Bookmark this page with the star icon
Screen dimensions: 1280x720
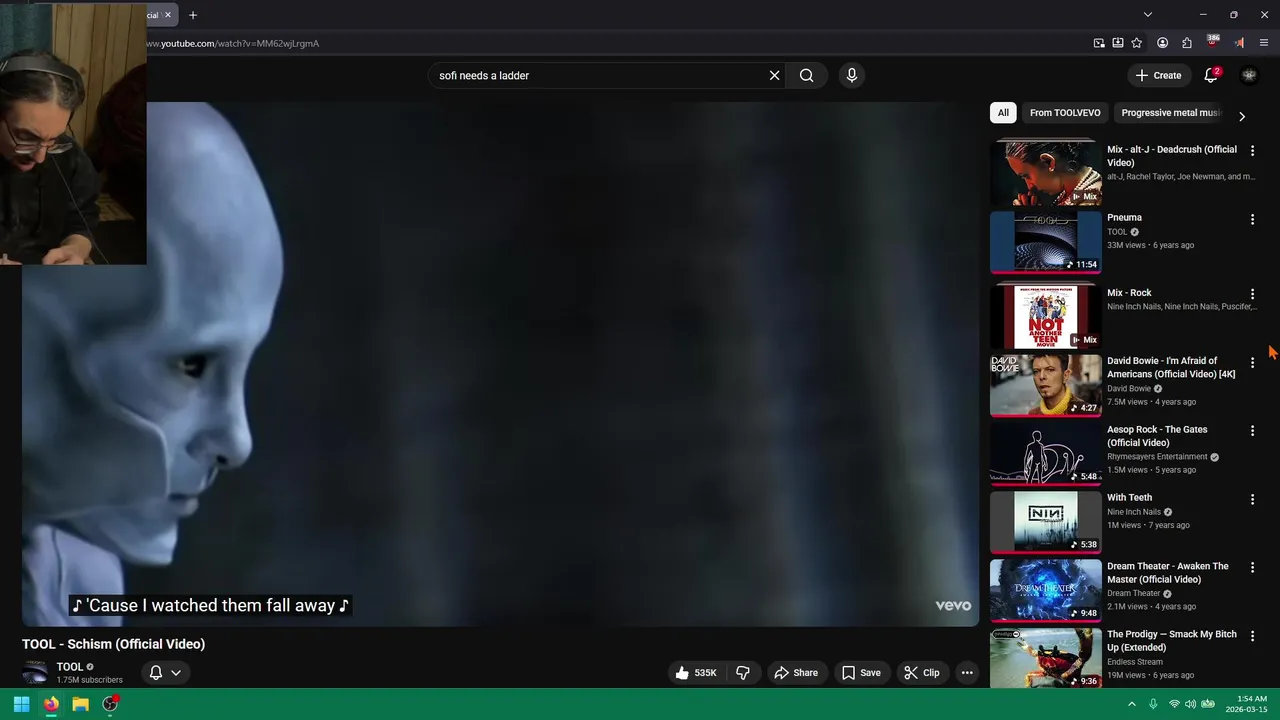1137,43
